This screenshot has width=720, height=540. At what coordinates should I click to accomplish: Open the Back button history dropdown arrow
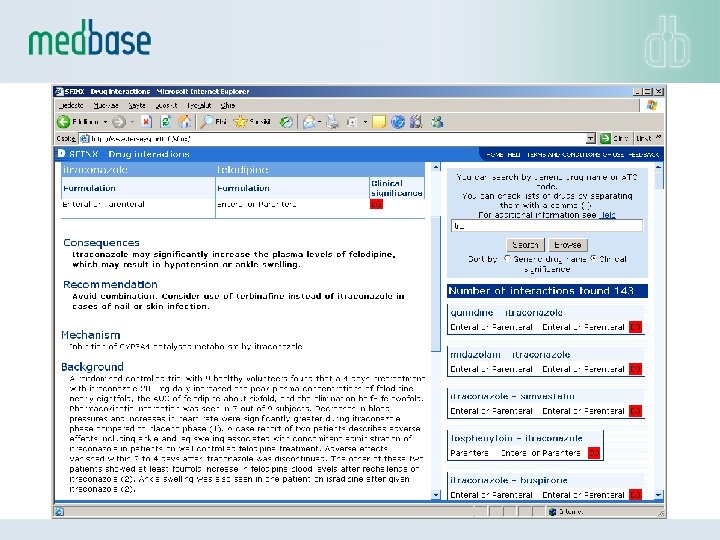(x=105, y=122)
